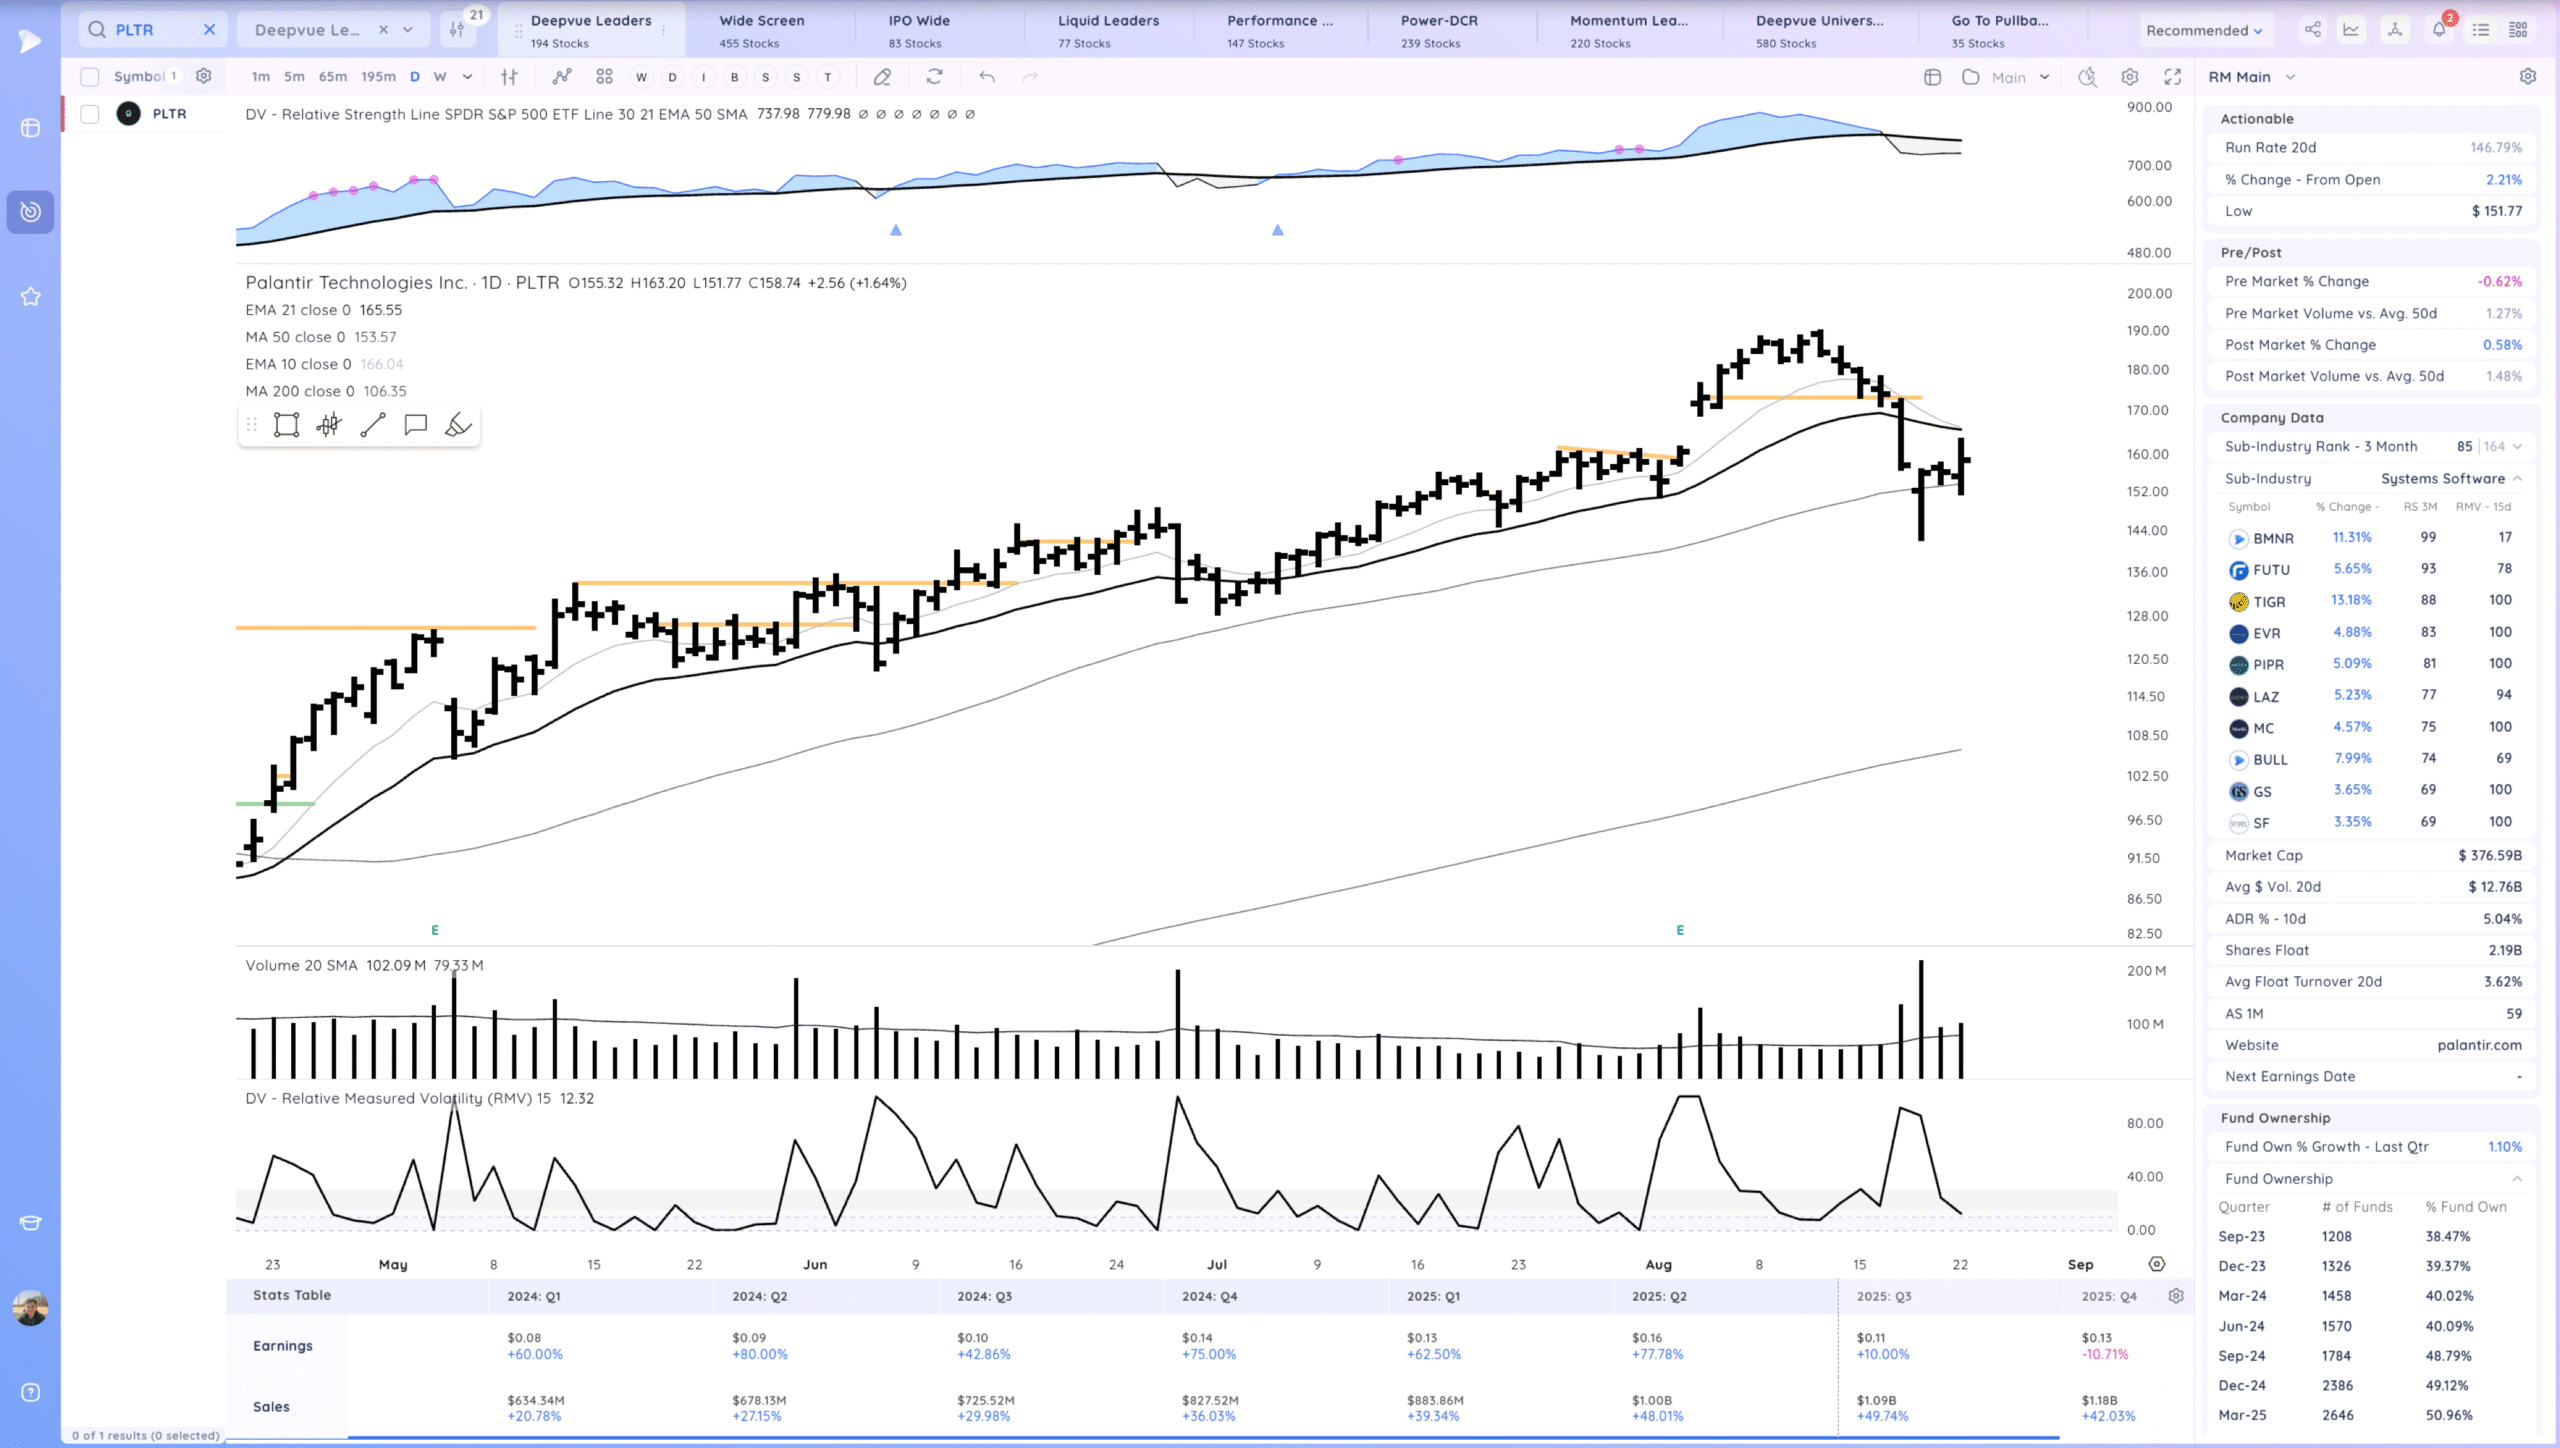Image resolution: width=2560 pixels, height=1448 pixels.
Task: Open Deepvue Leaders tab options menu
Action: coord(664,30)
